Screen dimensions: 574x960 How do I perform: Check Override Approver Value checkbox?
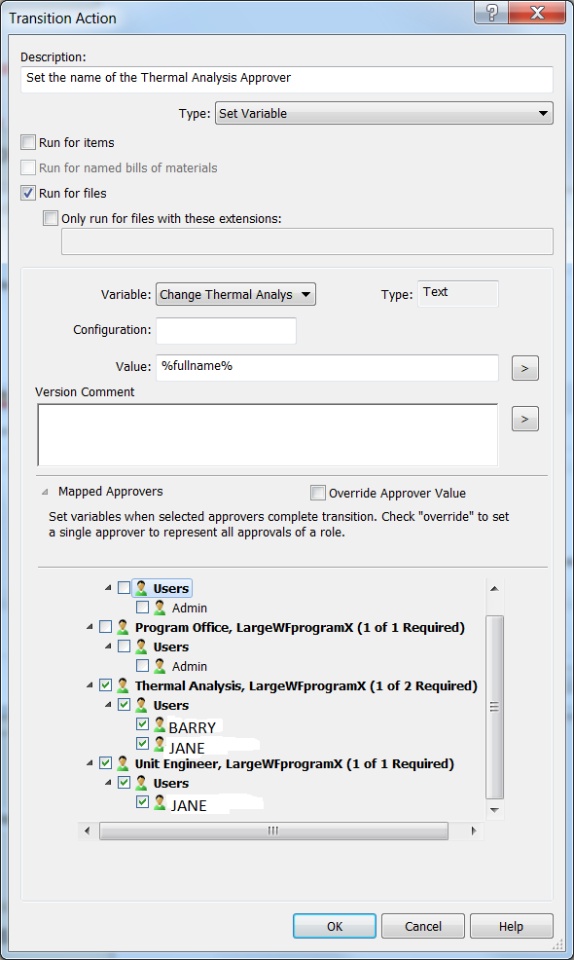[x=318, y=493]
